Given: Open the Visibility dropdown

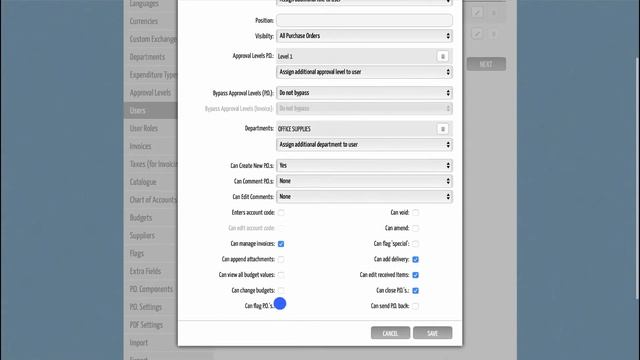Looking at the screenshot, I should coord(364,36).
